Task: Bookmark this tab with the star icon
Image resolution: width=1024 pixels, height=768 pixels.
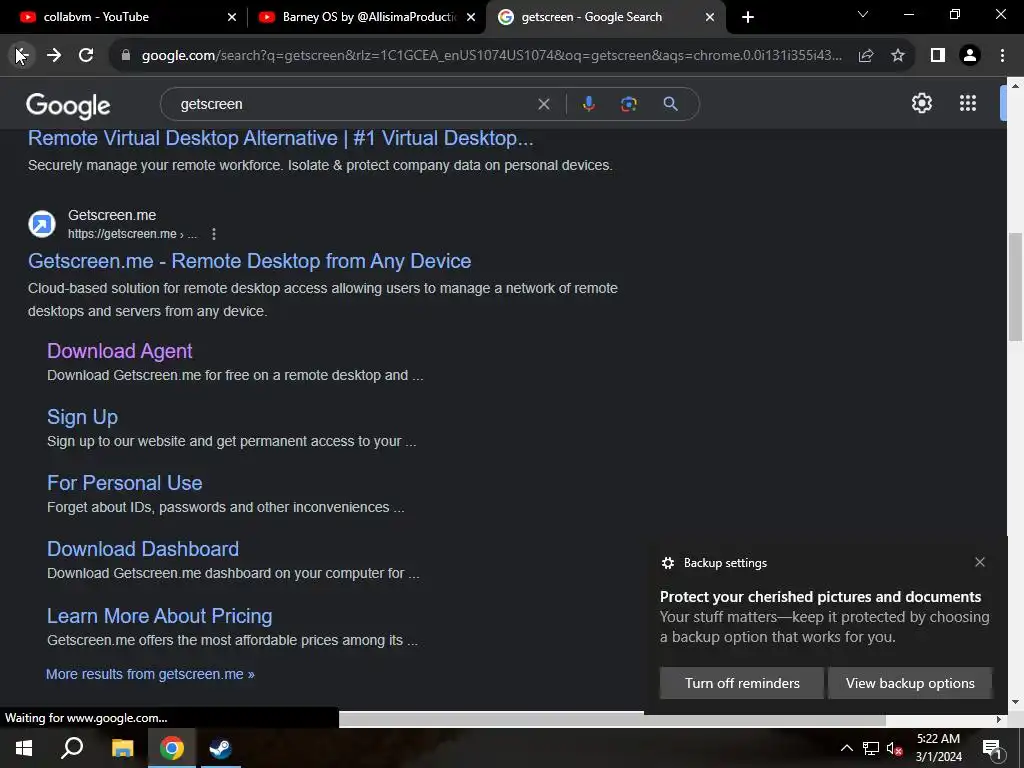Action: tap(898, 56)
